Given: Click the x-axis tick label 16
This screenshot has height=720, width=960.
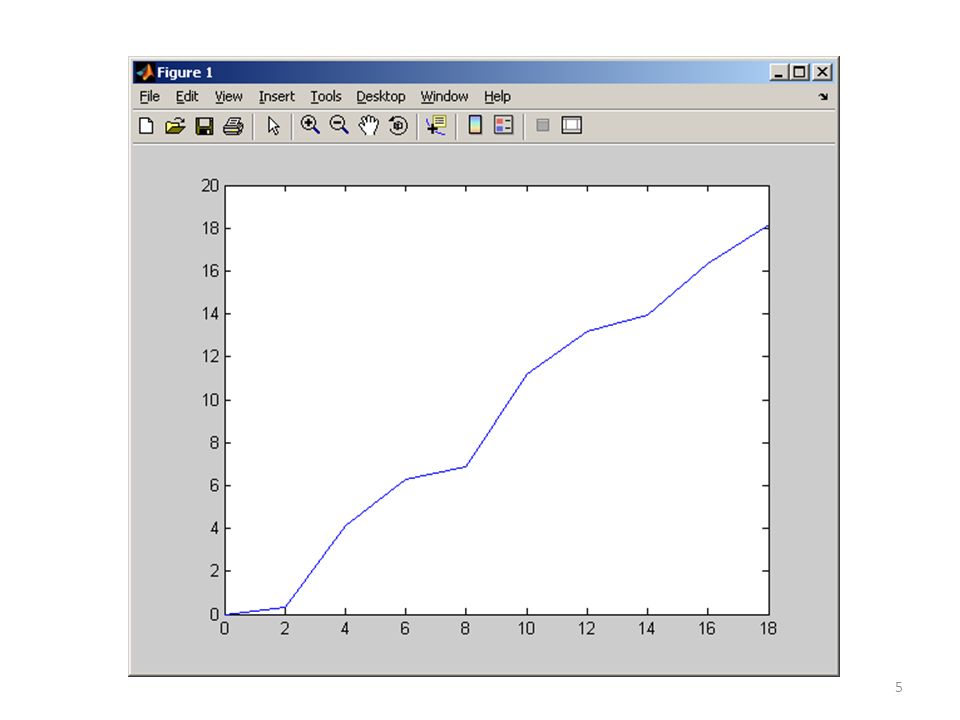Looking at the screenshot, I should (707, 629).
